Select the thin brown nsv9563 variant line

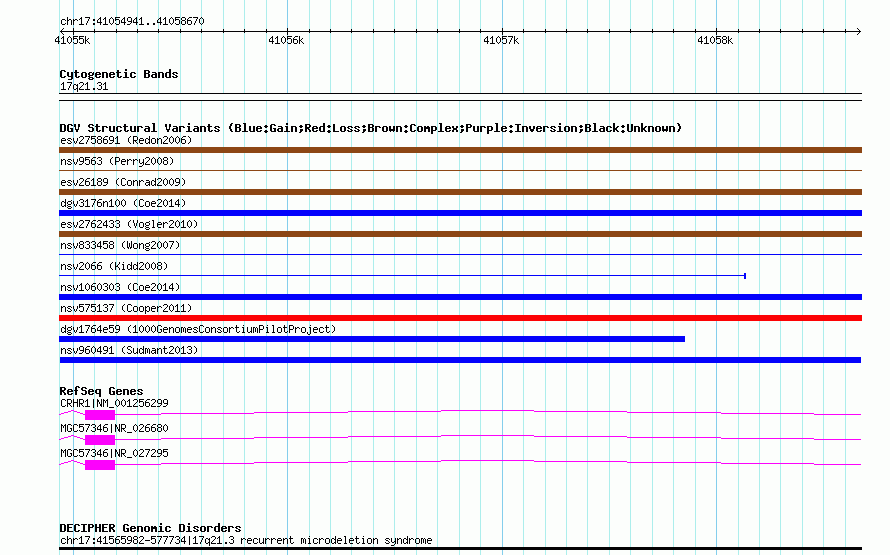(x=460, y=170)
